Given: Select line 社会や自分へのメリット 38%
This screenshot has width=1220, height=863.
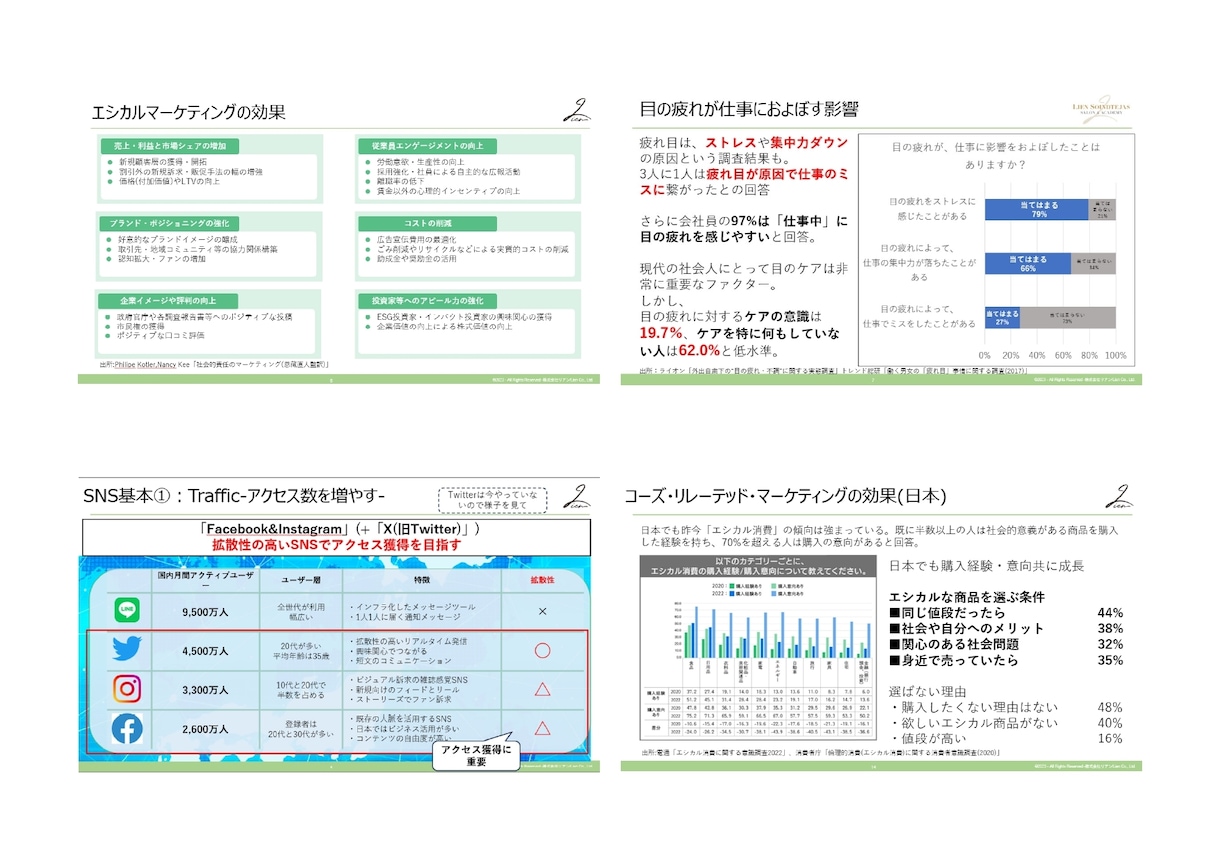Looking at the screenshot, I should point(1006,628).
